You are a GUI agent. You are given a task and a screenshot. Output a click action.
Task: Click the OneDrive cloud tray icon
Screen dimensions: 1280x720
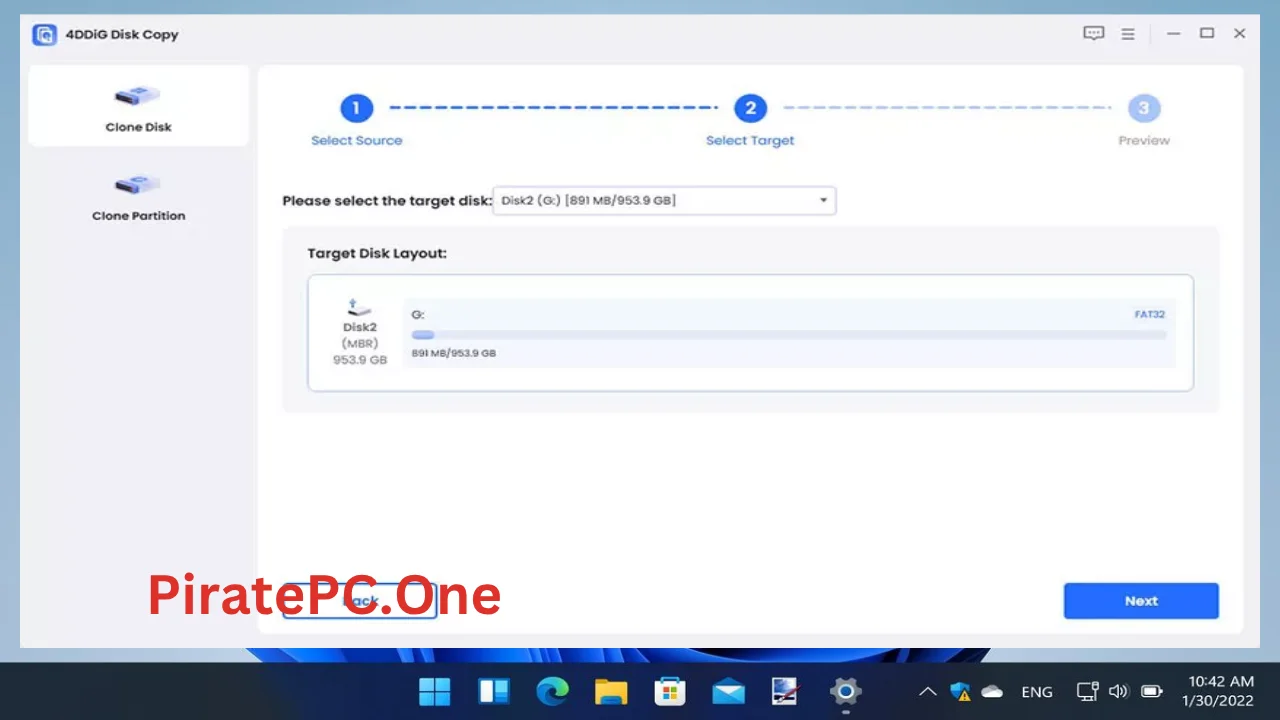pos(992,691)
